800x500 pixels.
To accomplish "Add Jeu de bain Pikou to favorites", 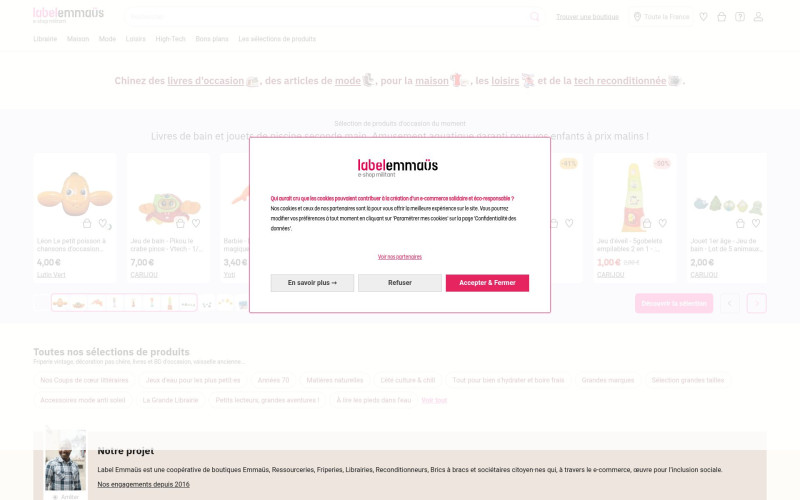I will (196, 223).
